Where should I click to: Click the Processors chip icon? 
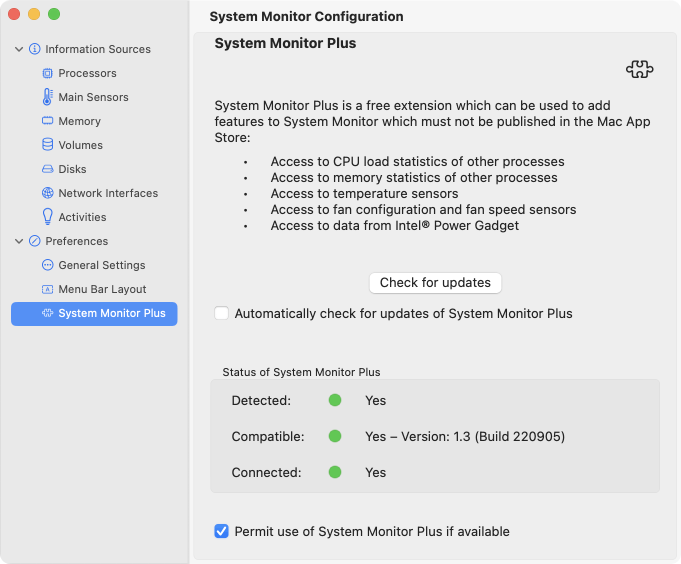47,73
